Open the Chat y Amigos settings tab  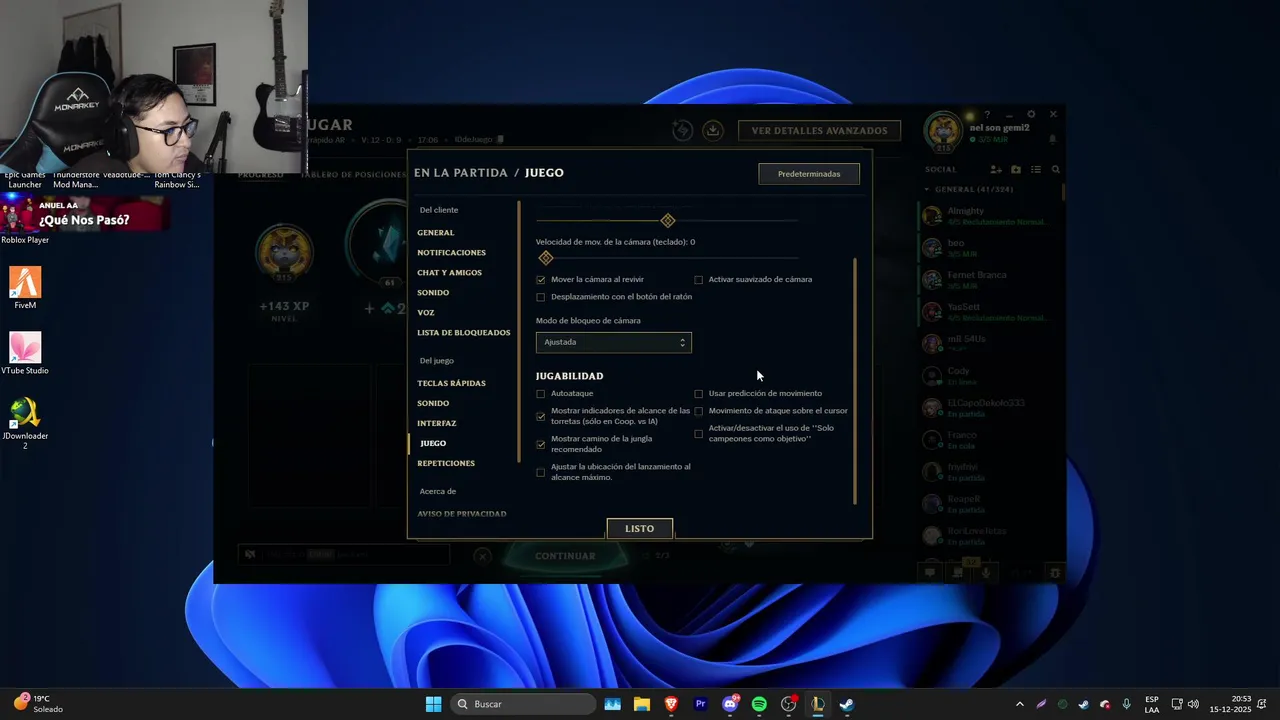pyautogui.click(x=450, y=273)
